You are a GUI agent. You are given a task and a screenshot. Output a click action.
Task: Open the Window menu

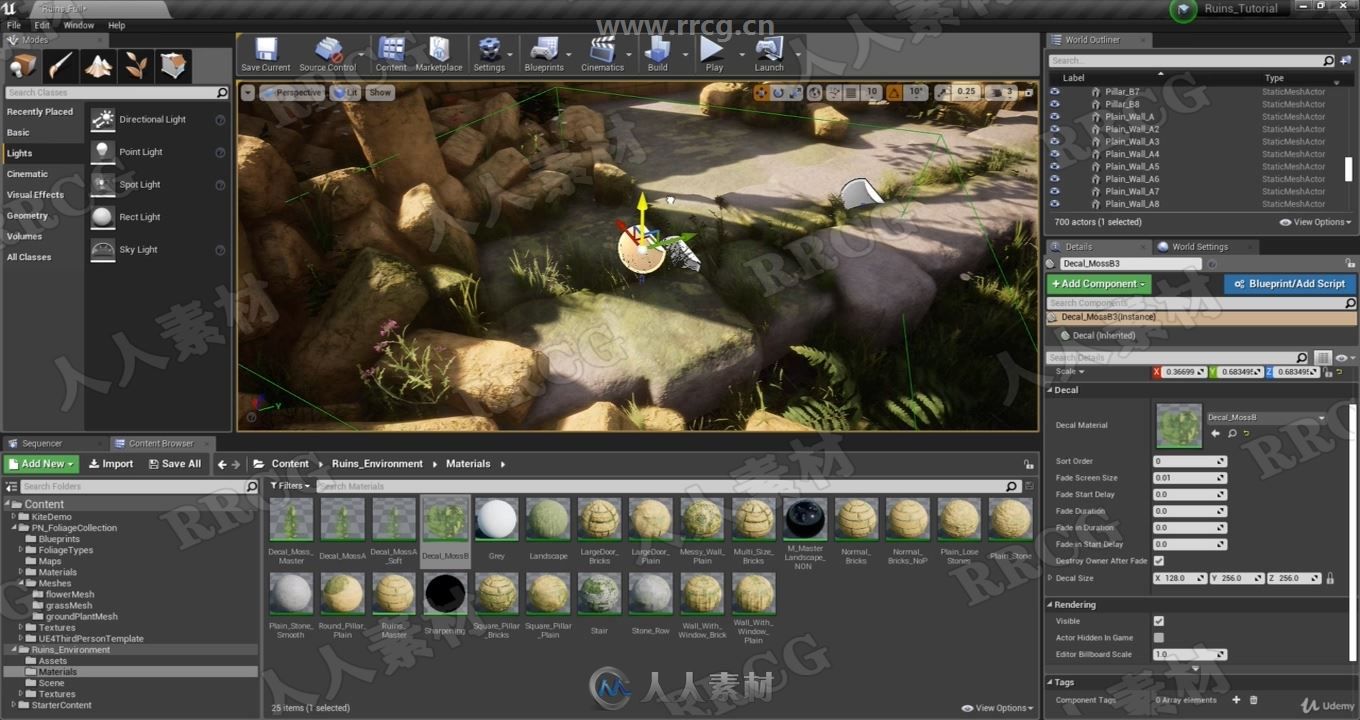click(x=79, y=25)
